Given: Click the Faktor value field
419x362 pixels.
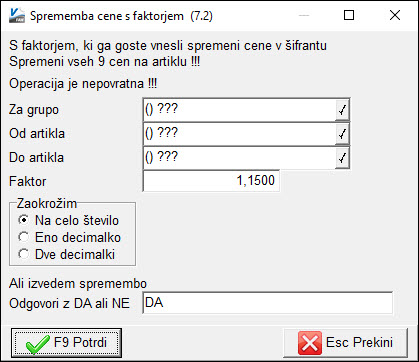Looking at the screenshot, I should 211,181.
